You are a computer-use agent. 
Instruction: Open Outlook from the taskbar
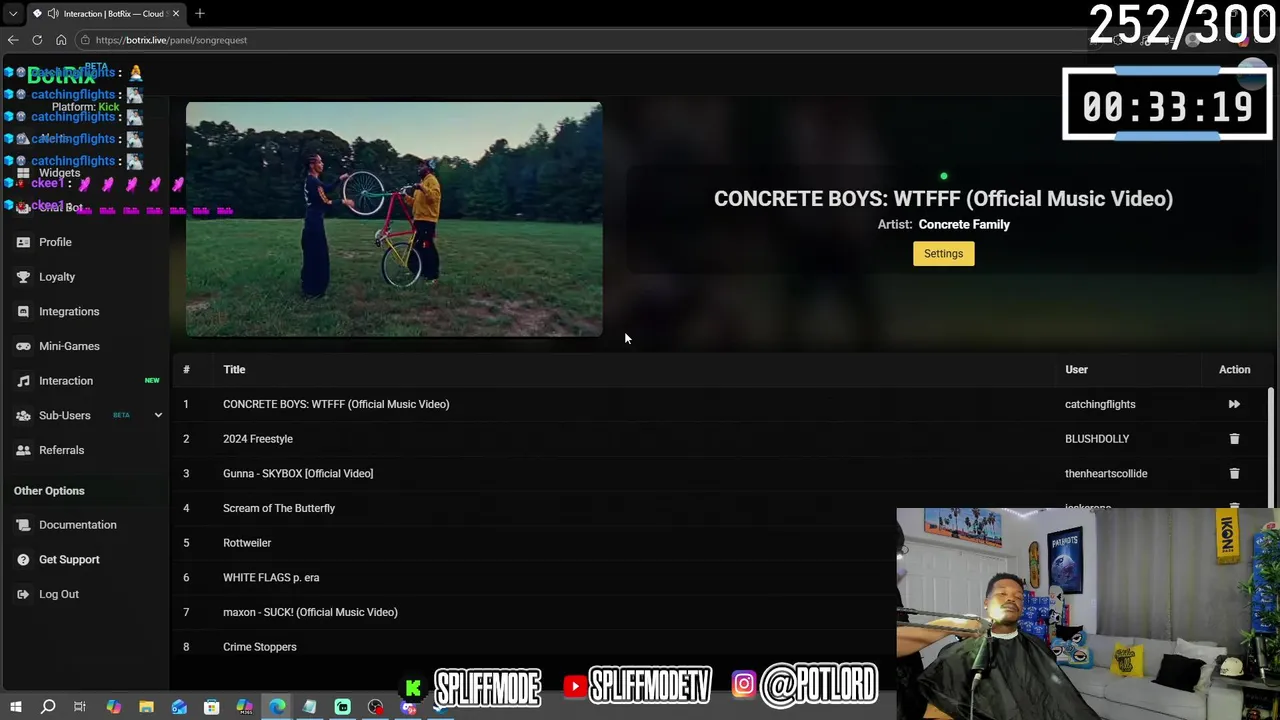pyautogui.click(x=179, y=707)
